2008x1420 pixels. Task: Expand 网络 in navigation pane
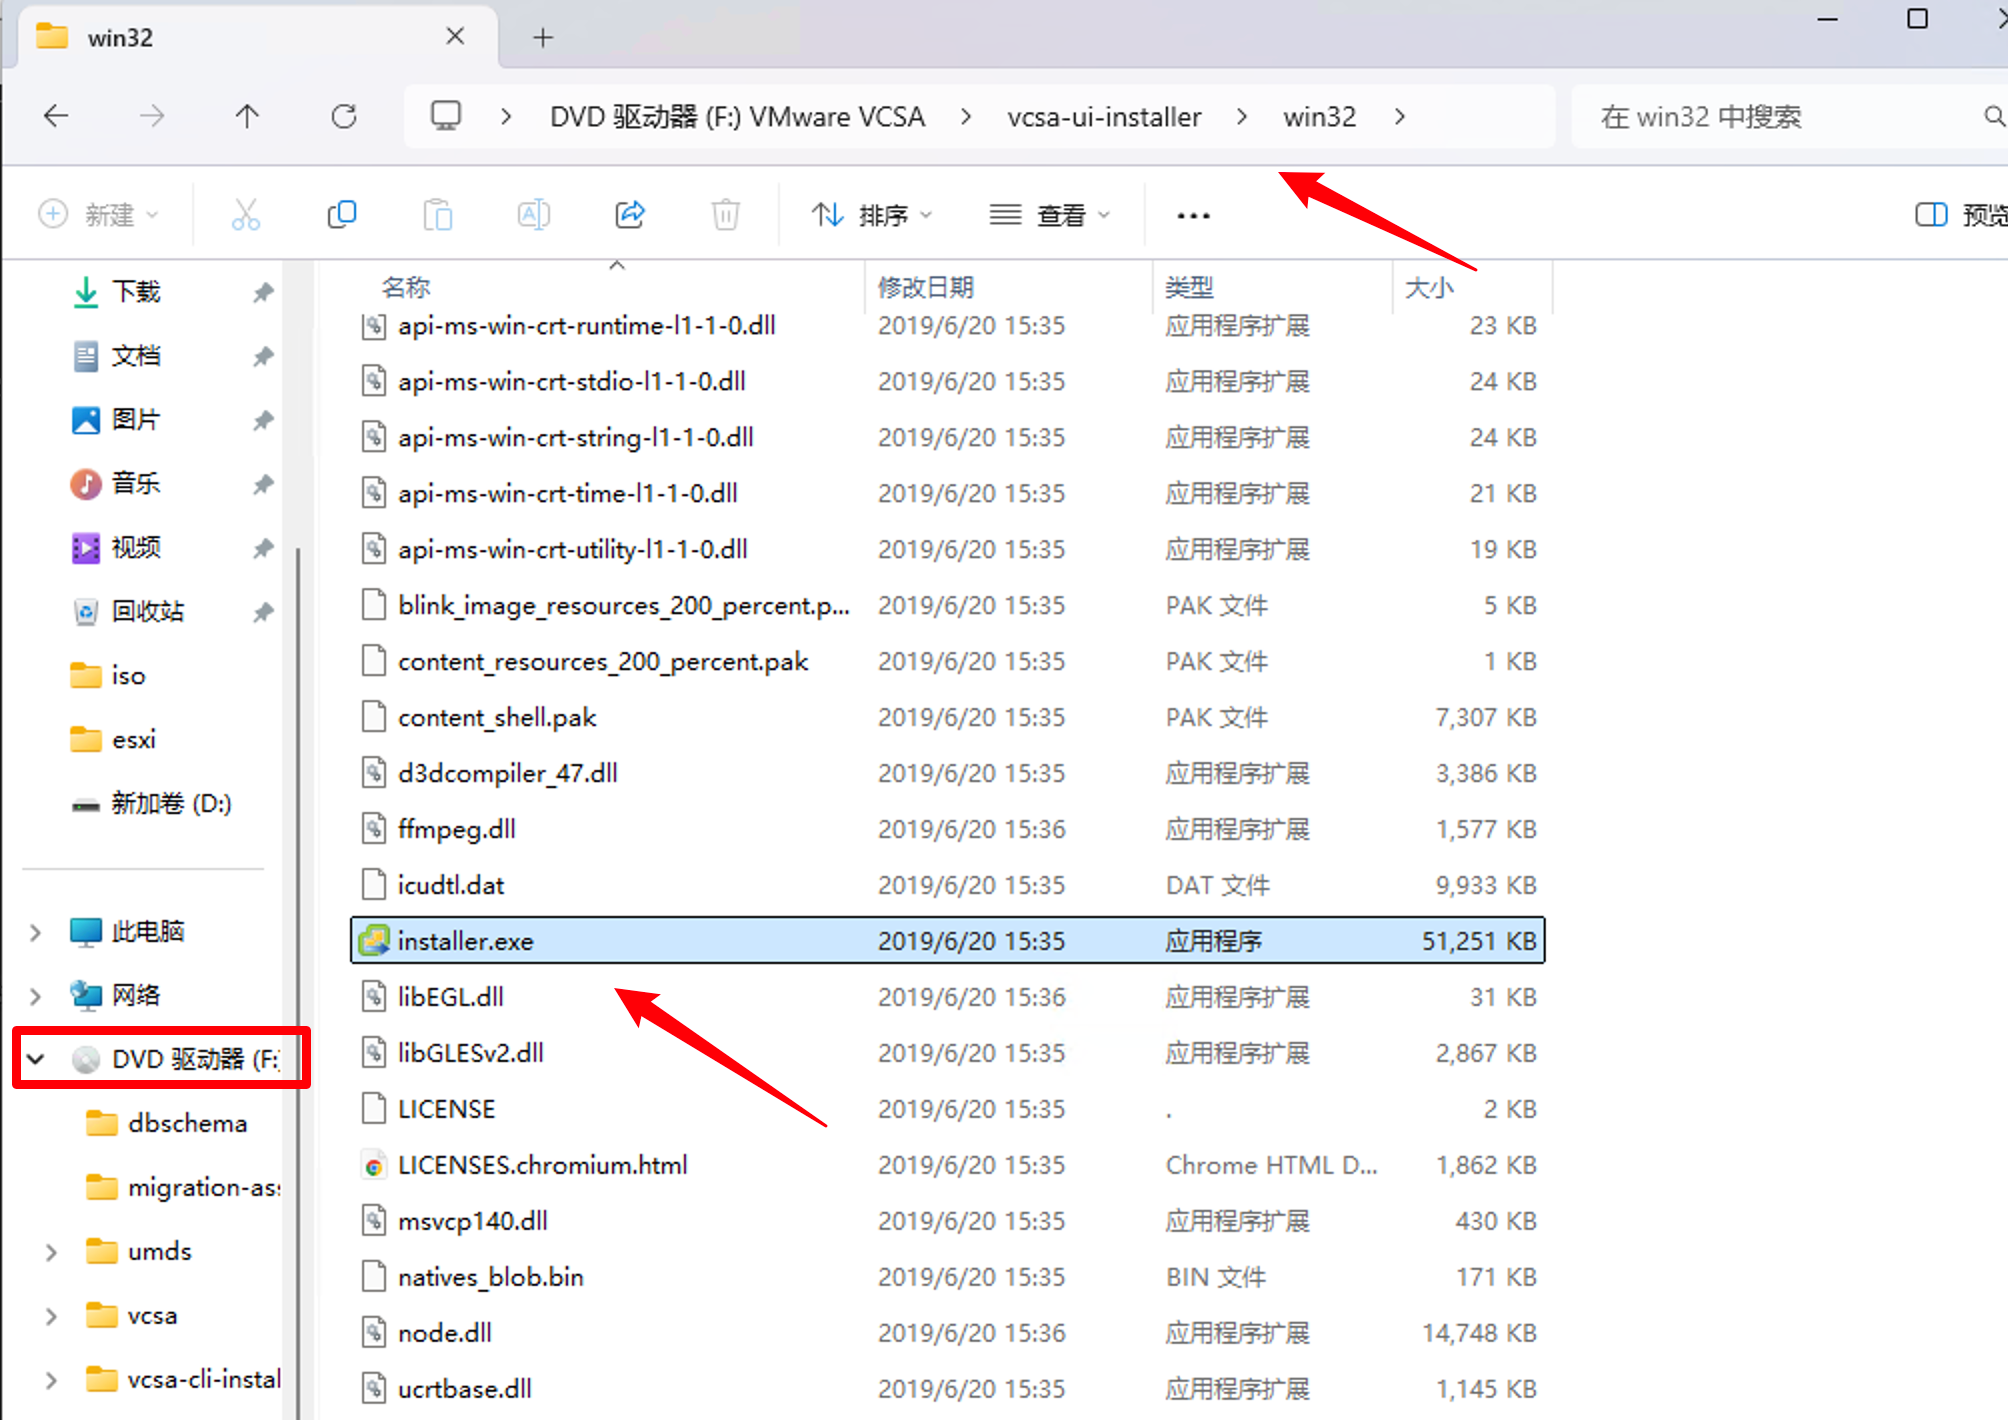[x=36, y=996]
